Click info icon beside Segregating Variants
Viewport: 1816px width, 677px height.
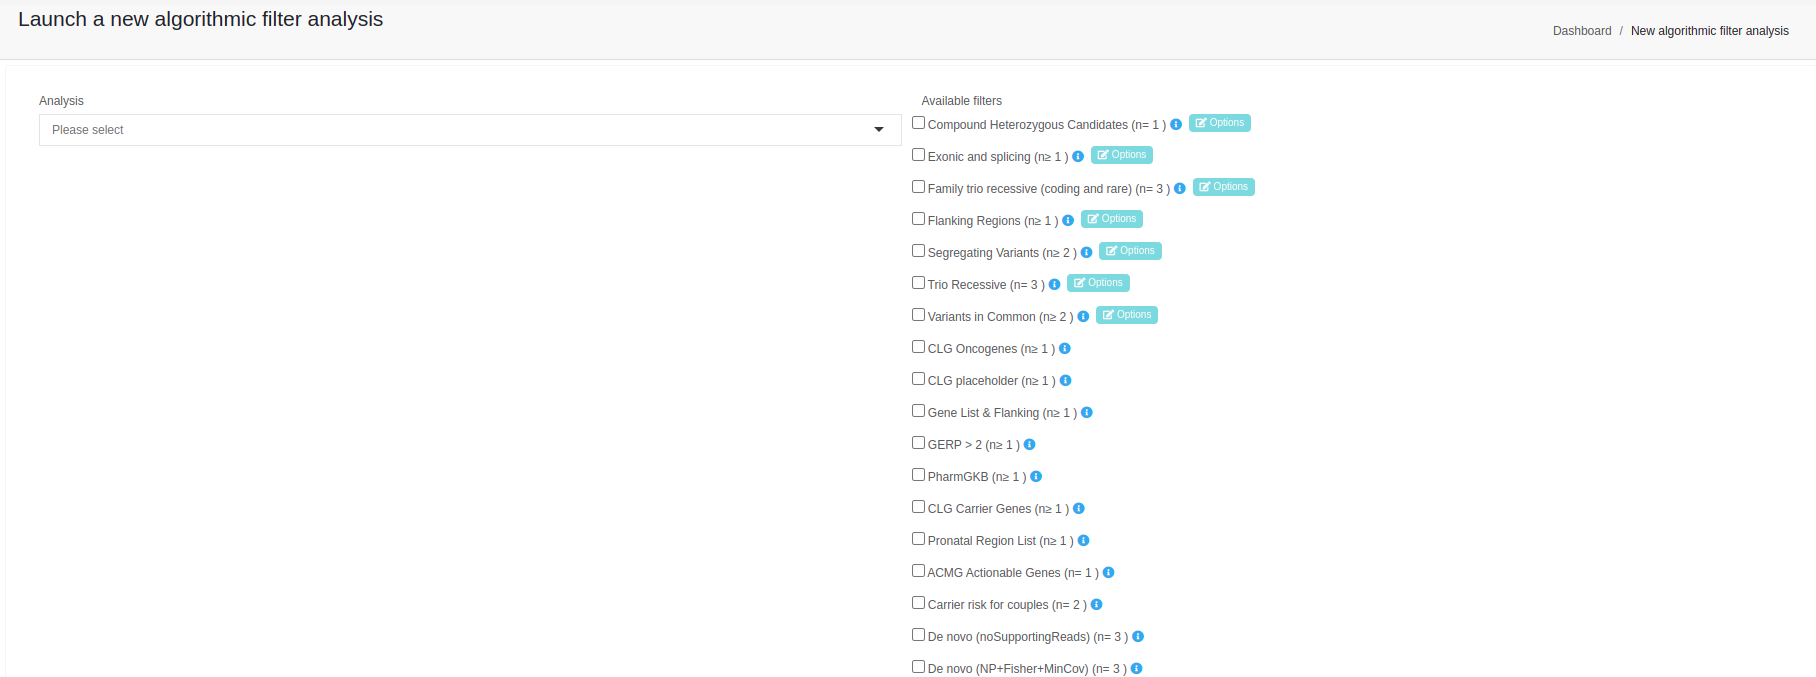coord(1086,253)
